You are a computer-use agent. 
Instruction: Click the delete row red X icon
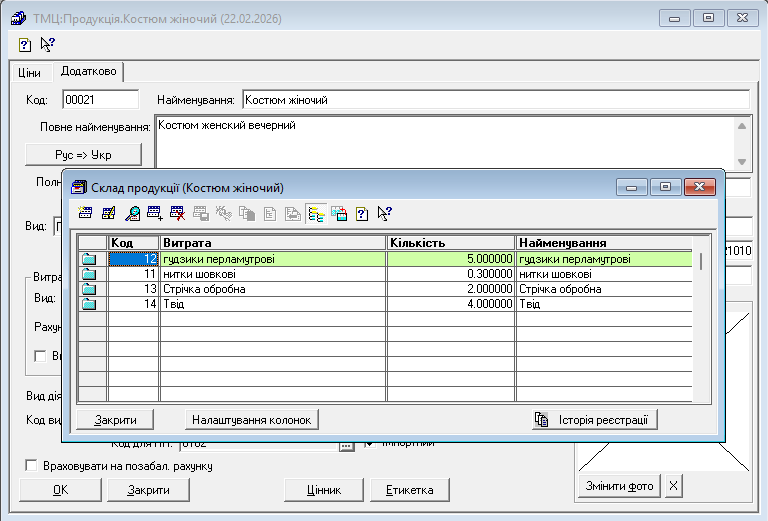pyautogui.click(x=178, y=213)
